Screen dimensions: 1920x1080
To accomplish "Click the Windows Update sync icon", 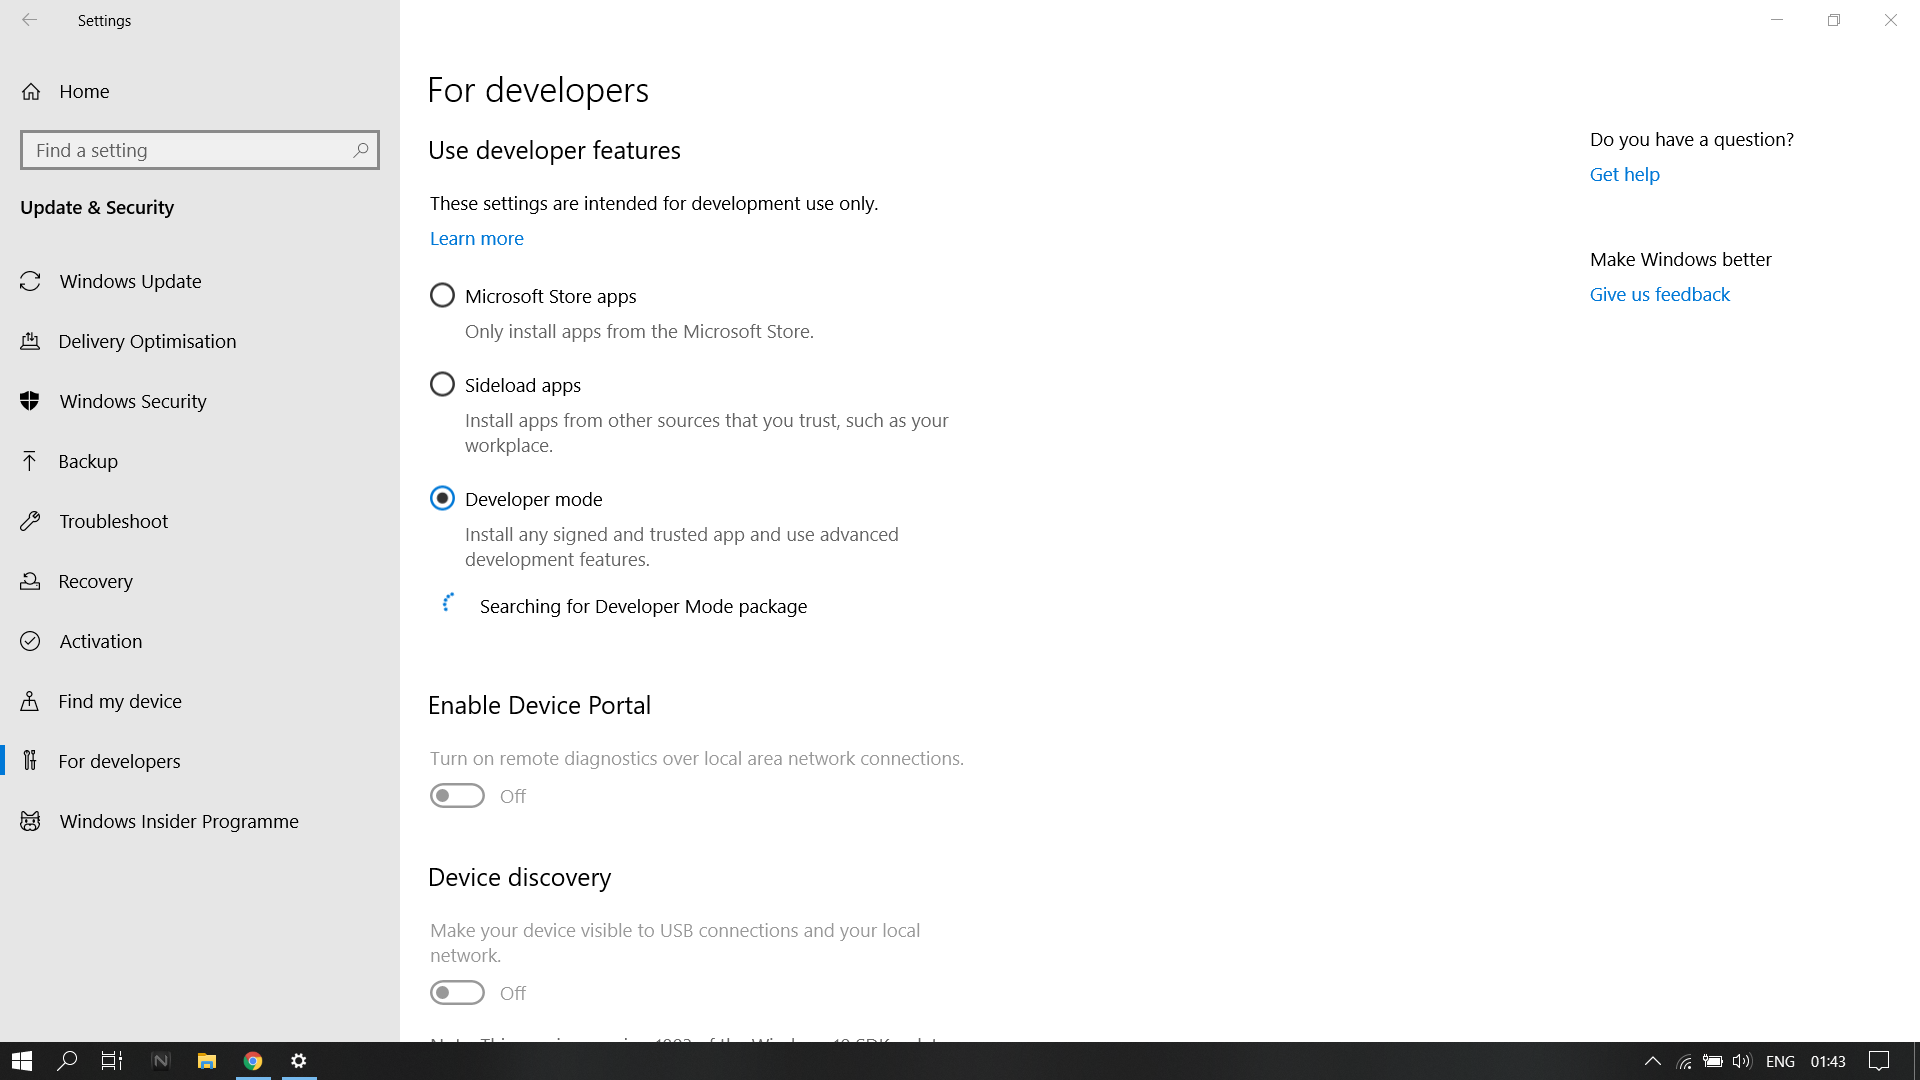I will [x=30, y=281].
